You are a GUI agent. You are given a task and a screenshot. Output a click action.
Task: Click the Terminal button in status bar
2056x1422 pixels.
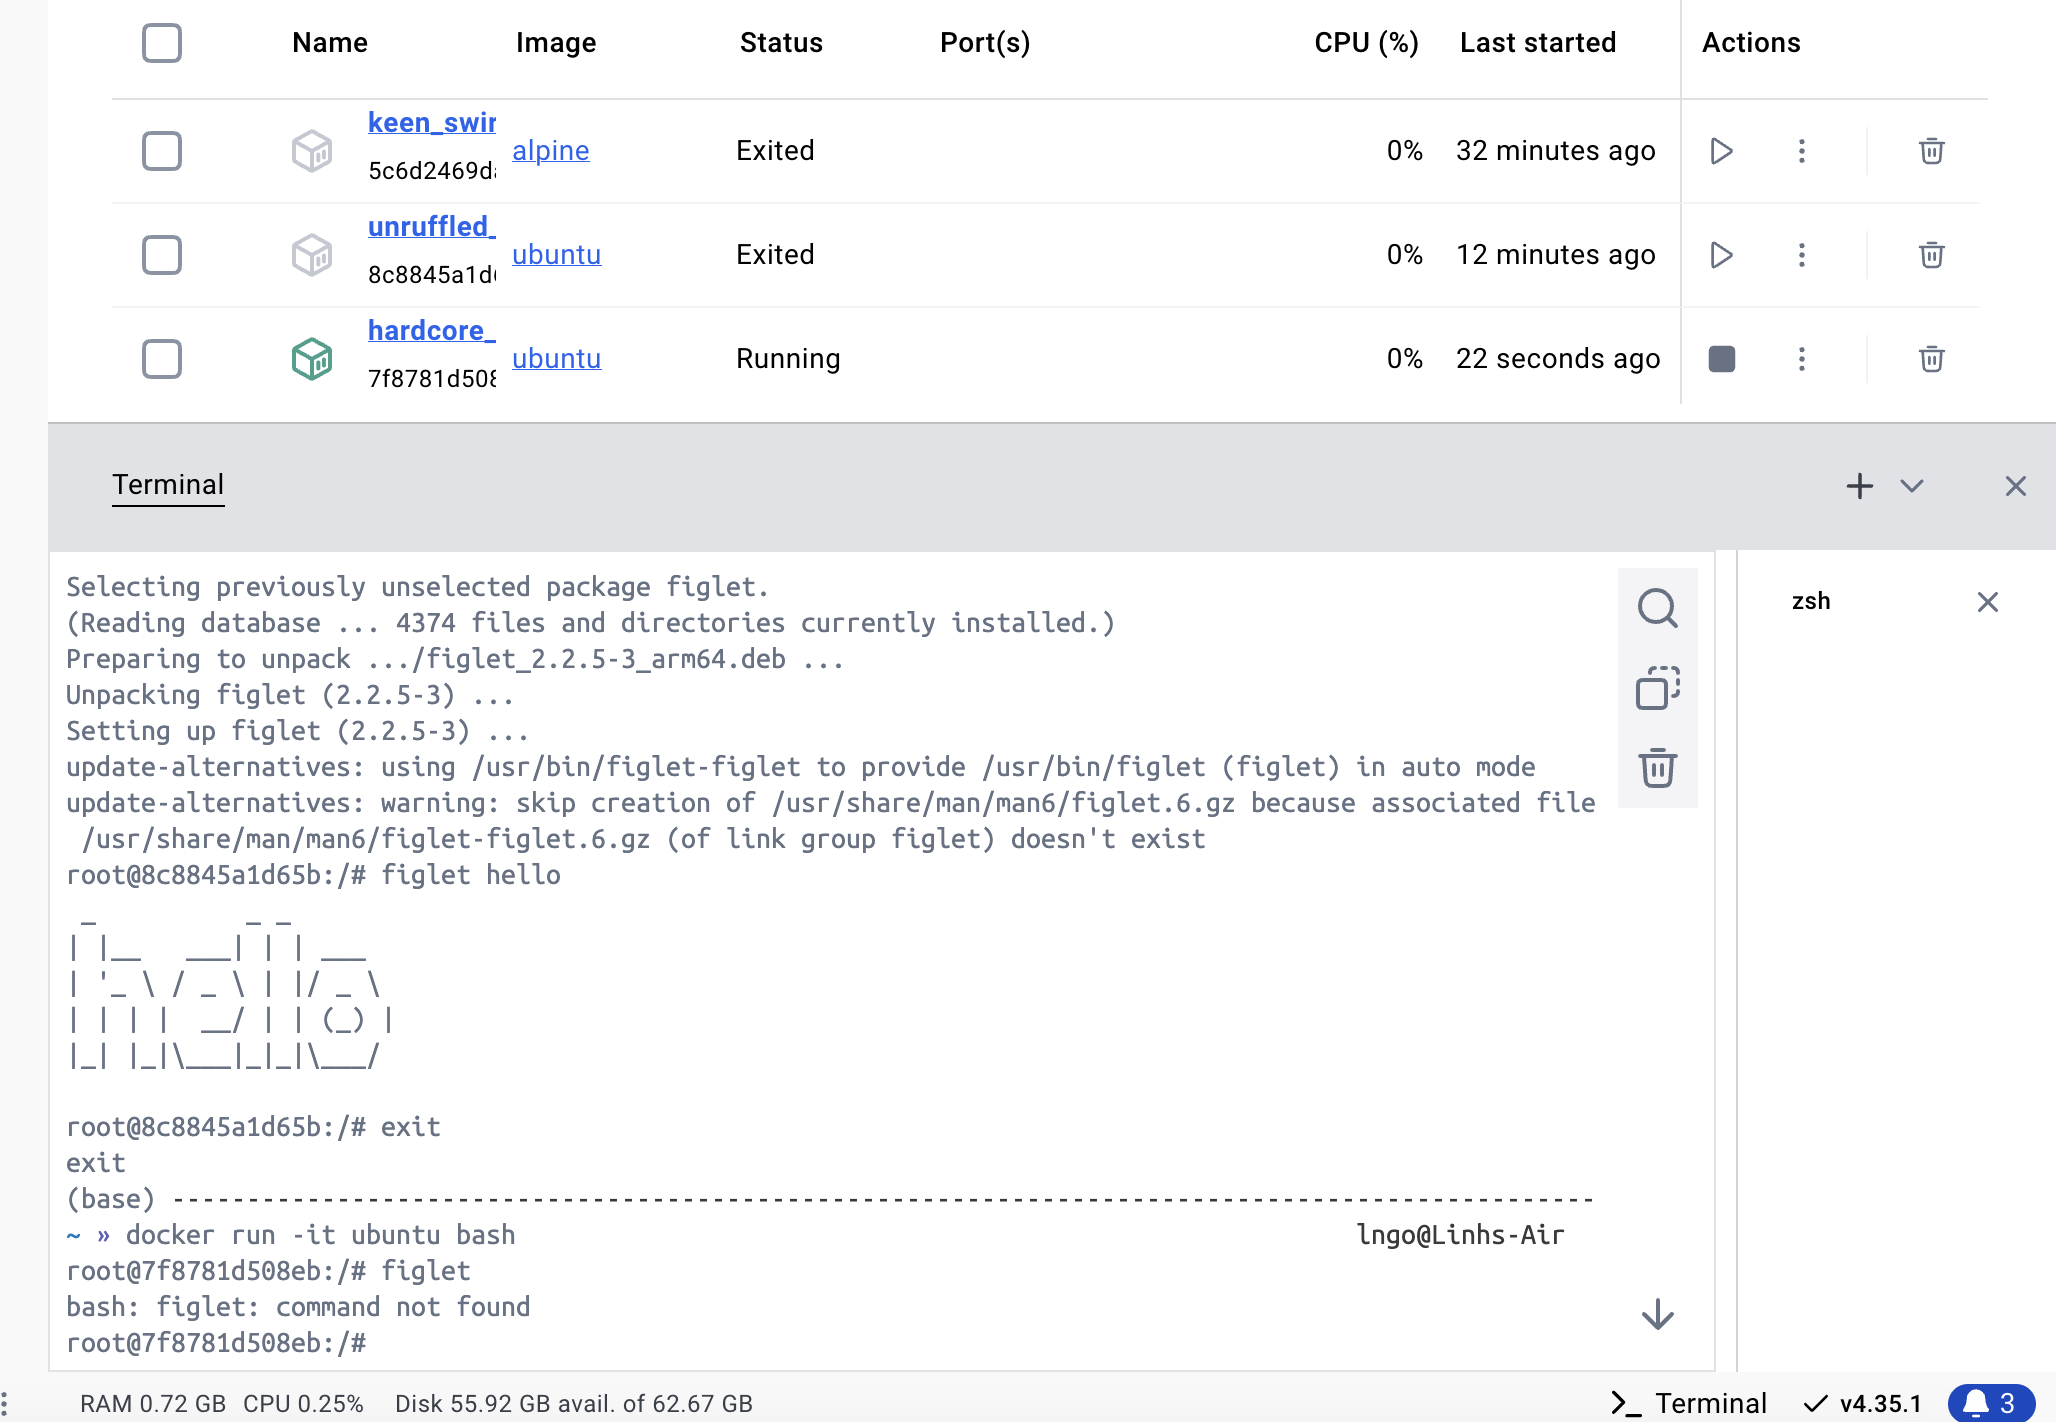[1689, 1403]
